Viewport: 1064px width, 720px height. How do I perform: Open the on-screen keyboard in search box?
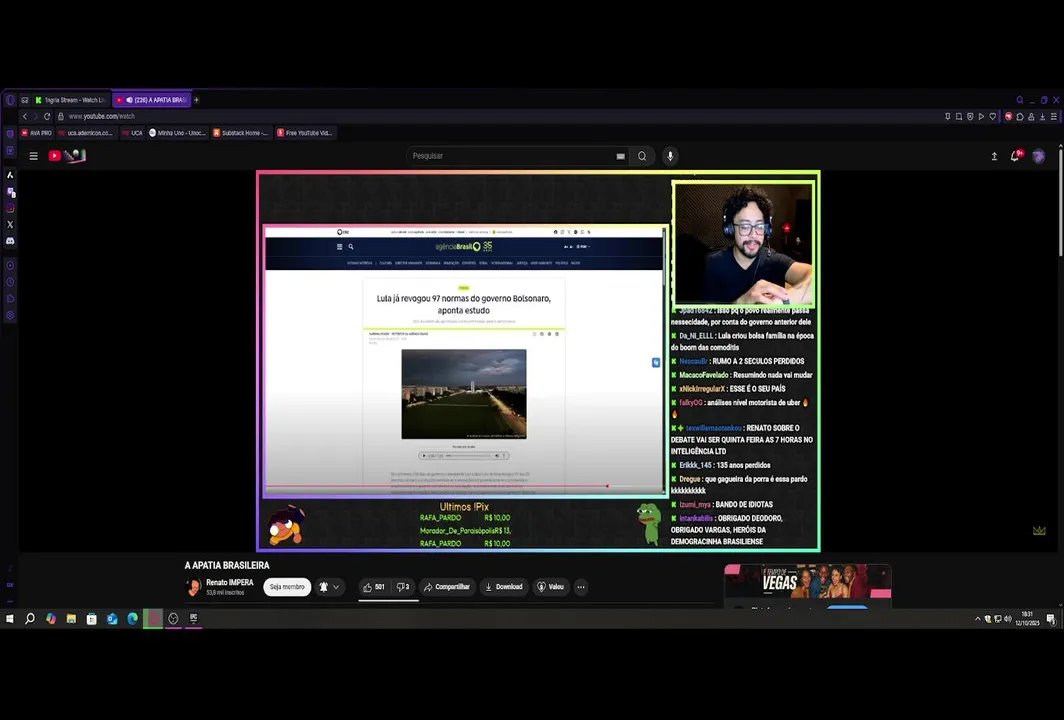(620, 156)
